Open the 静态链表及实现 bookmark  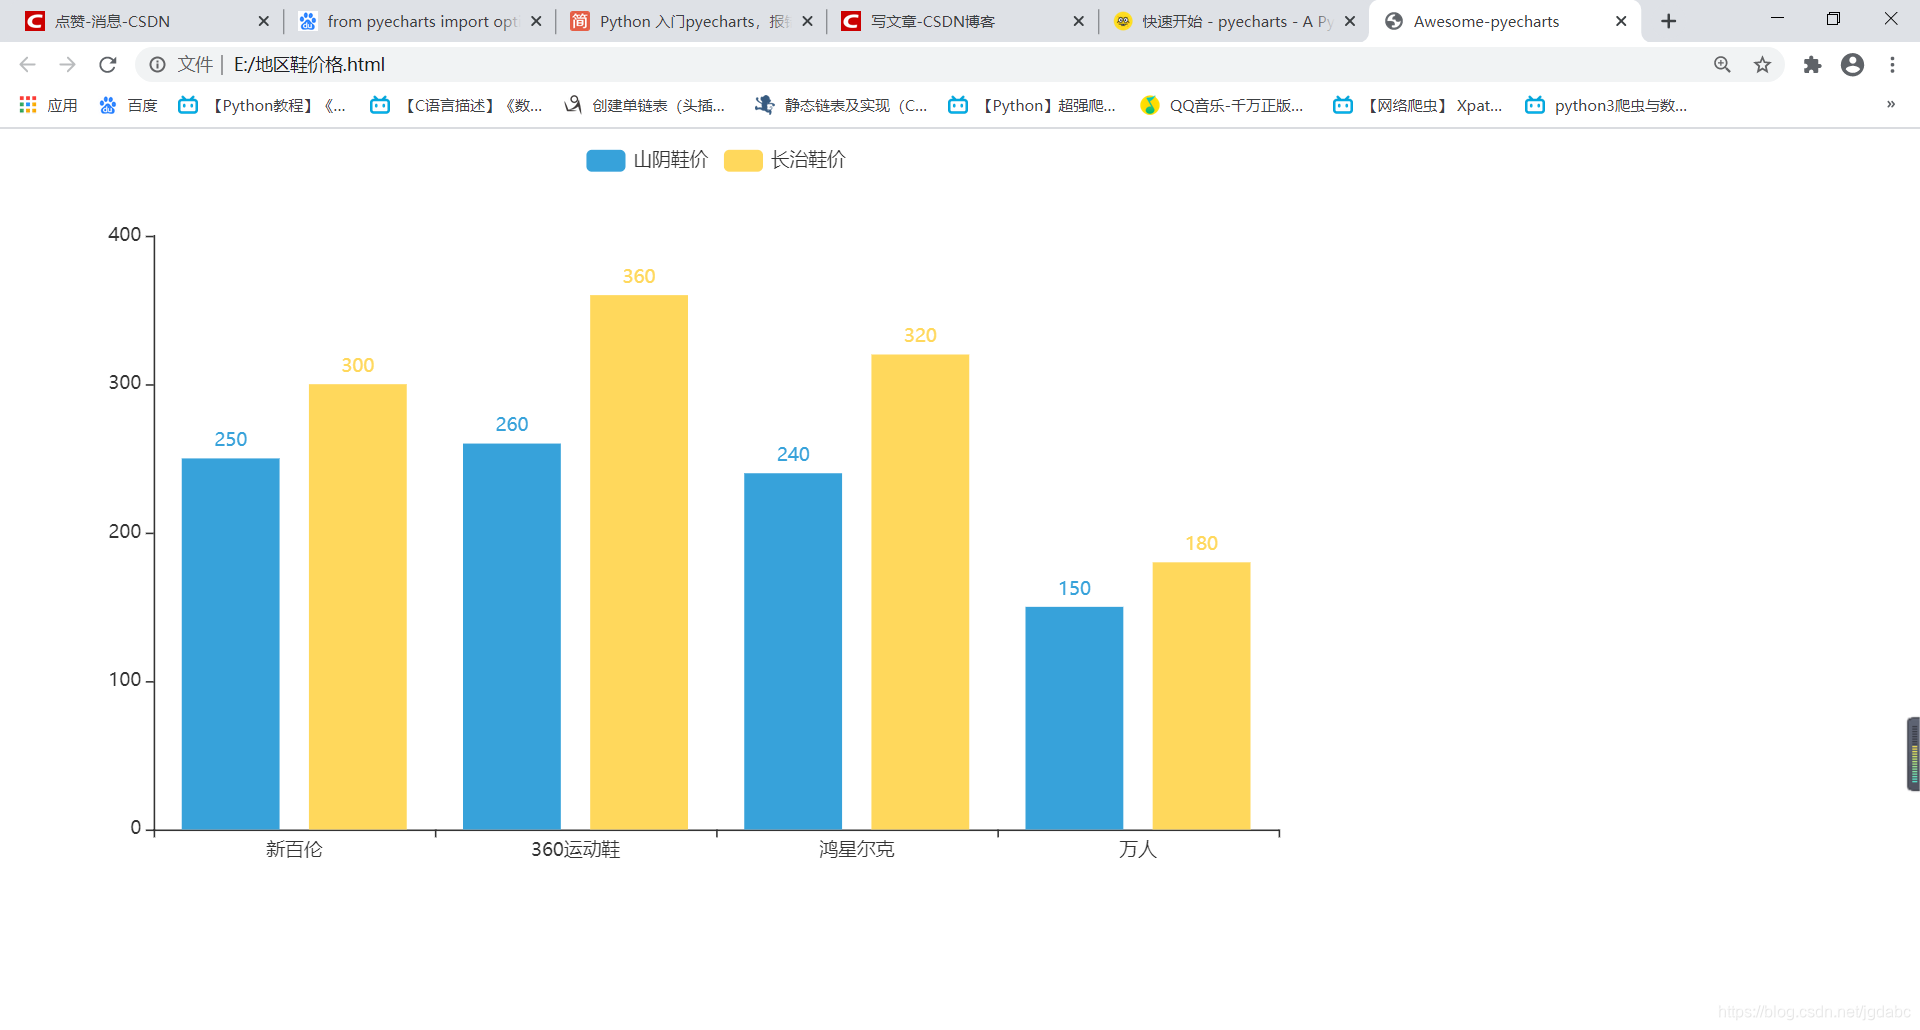841,105
